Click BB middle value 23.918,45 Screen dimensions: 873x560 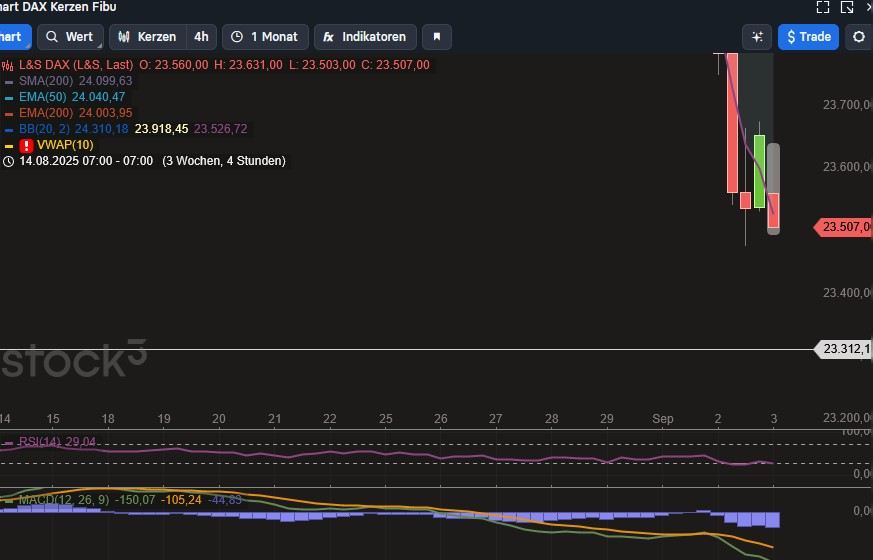pos(161,129)
